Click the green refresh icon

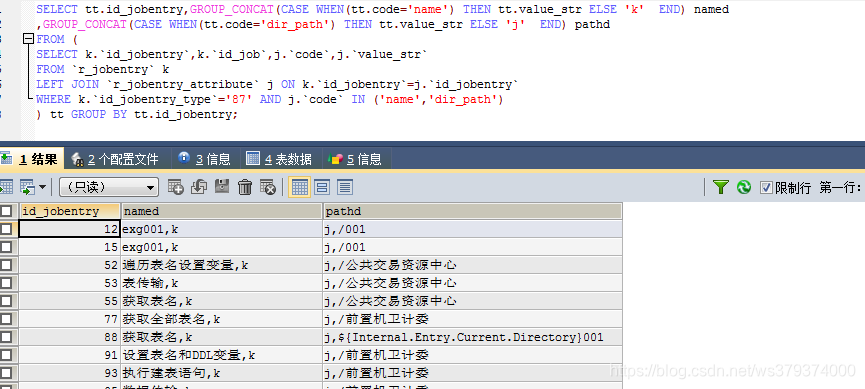pyautogui.click(x=744, y=187)
